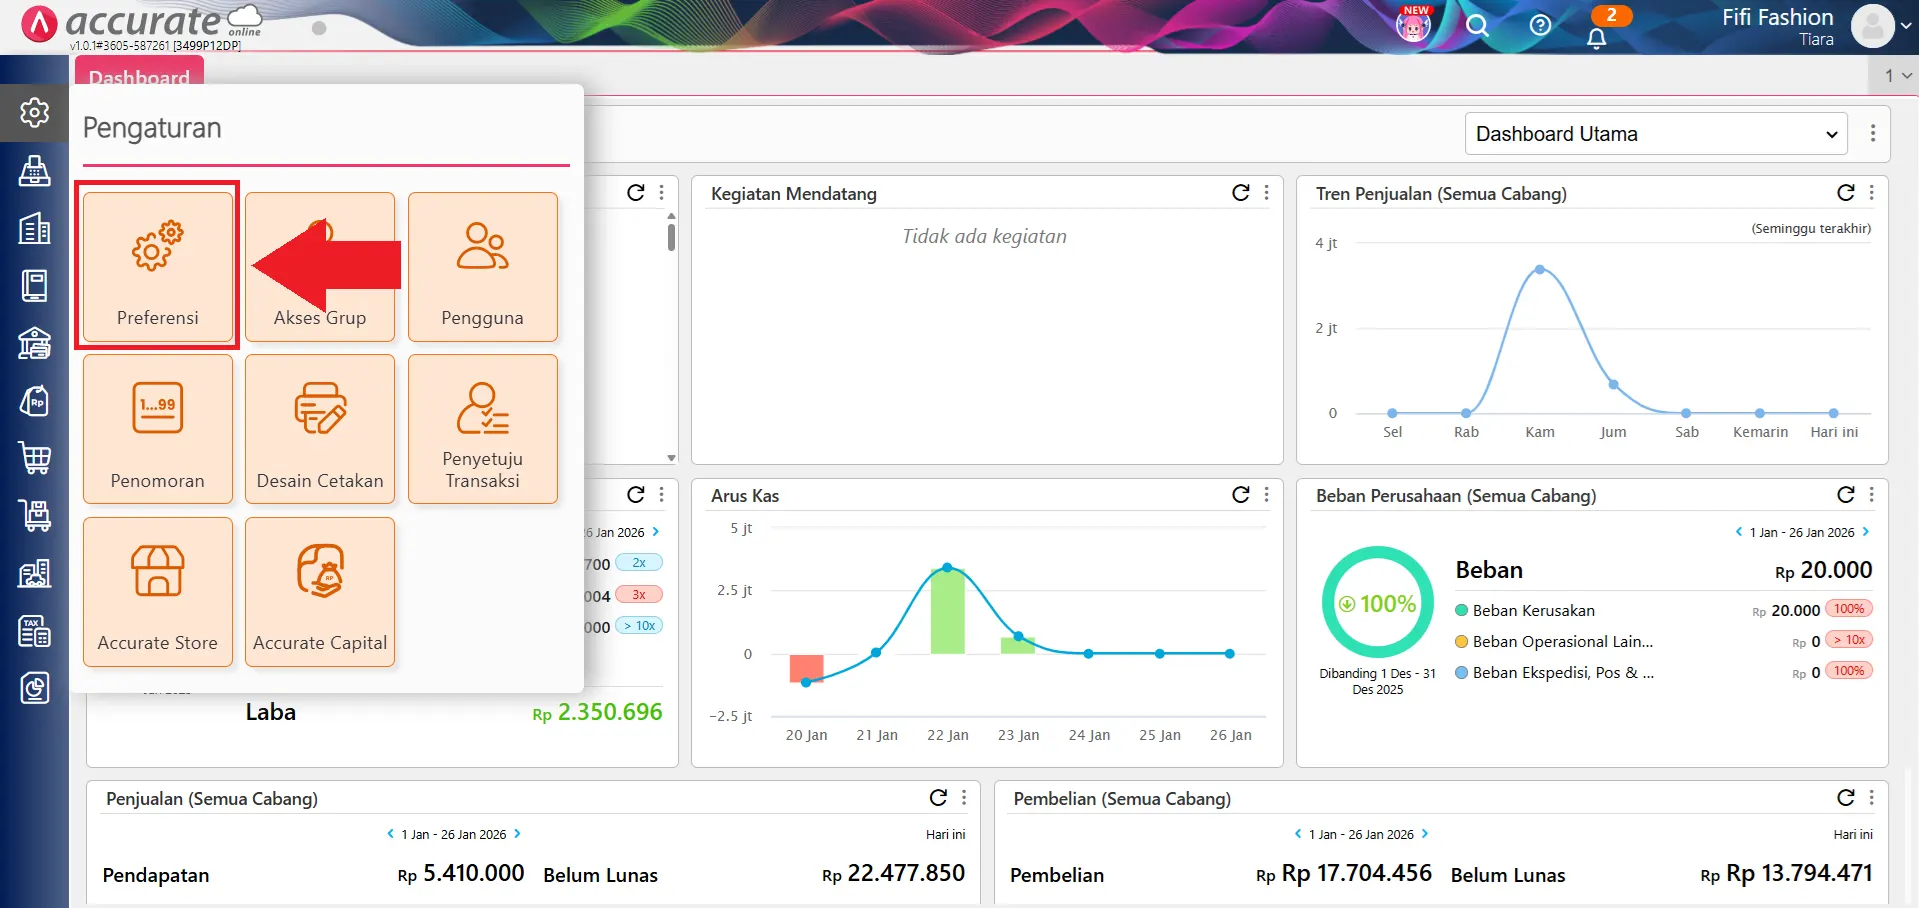Open the tab count dropdown at right
The height and width of the screenshot is (908, 1919).
tap(1897, 76)
